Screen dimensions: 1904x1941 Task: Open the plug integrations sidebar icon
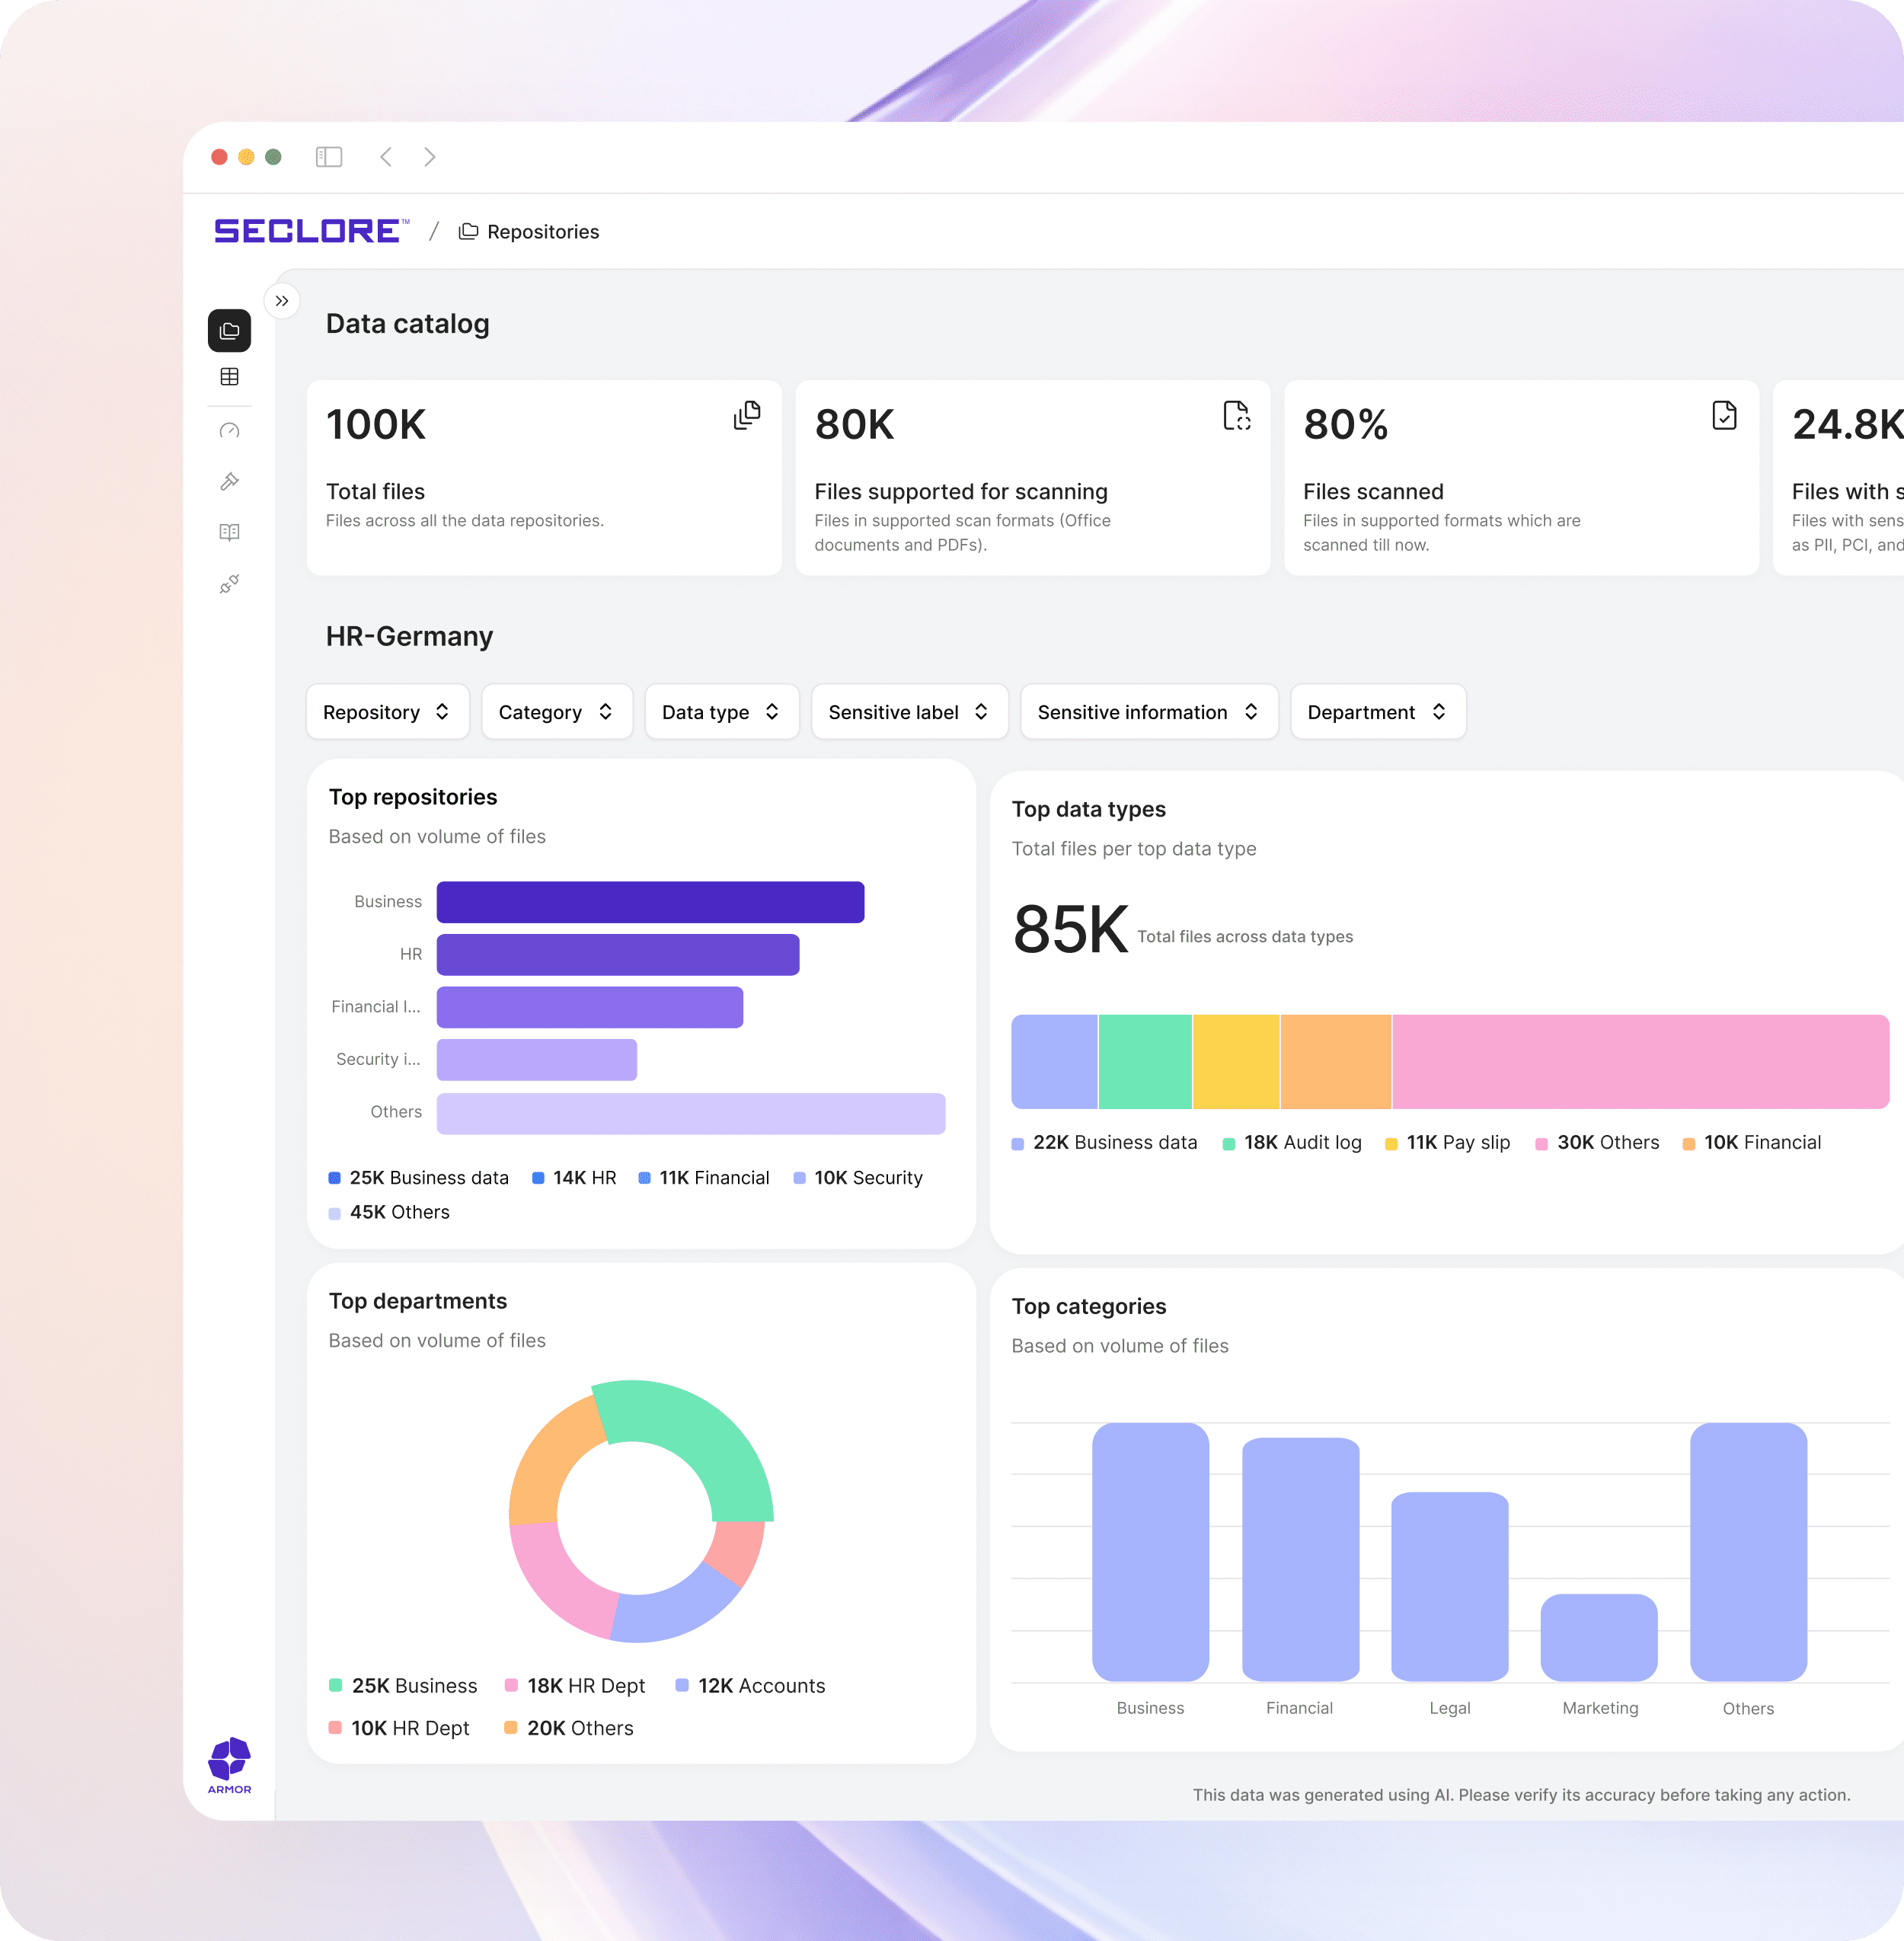click(229, 584)
